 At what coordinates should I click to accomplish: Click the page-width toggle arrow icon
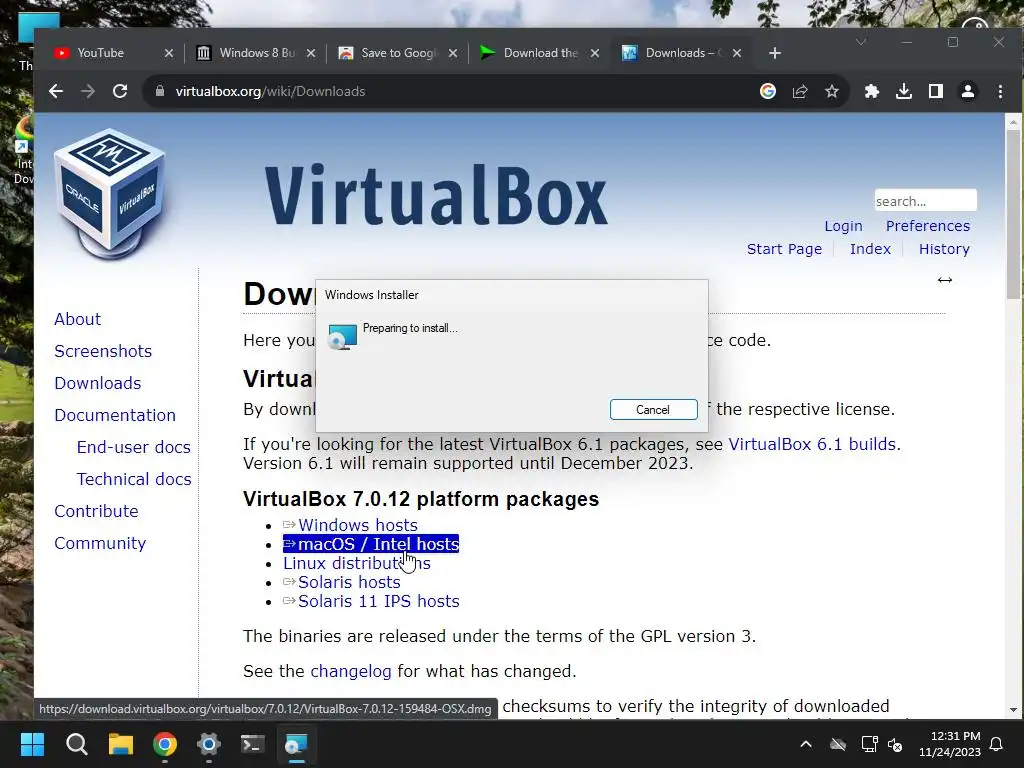tap(944, 280)
